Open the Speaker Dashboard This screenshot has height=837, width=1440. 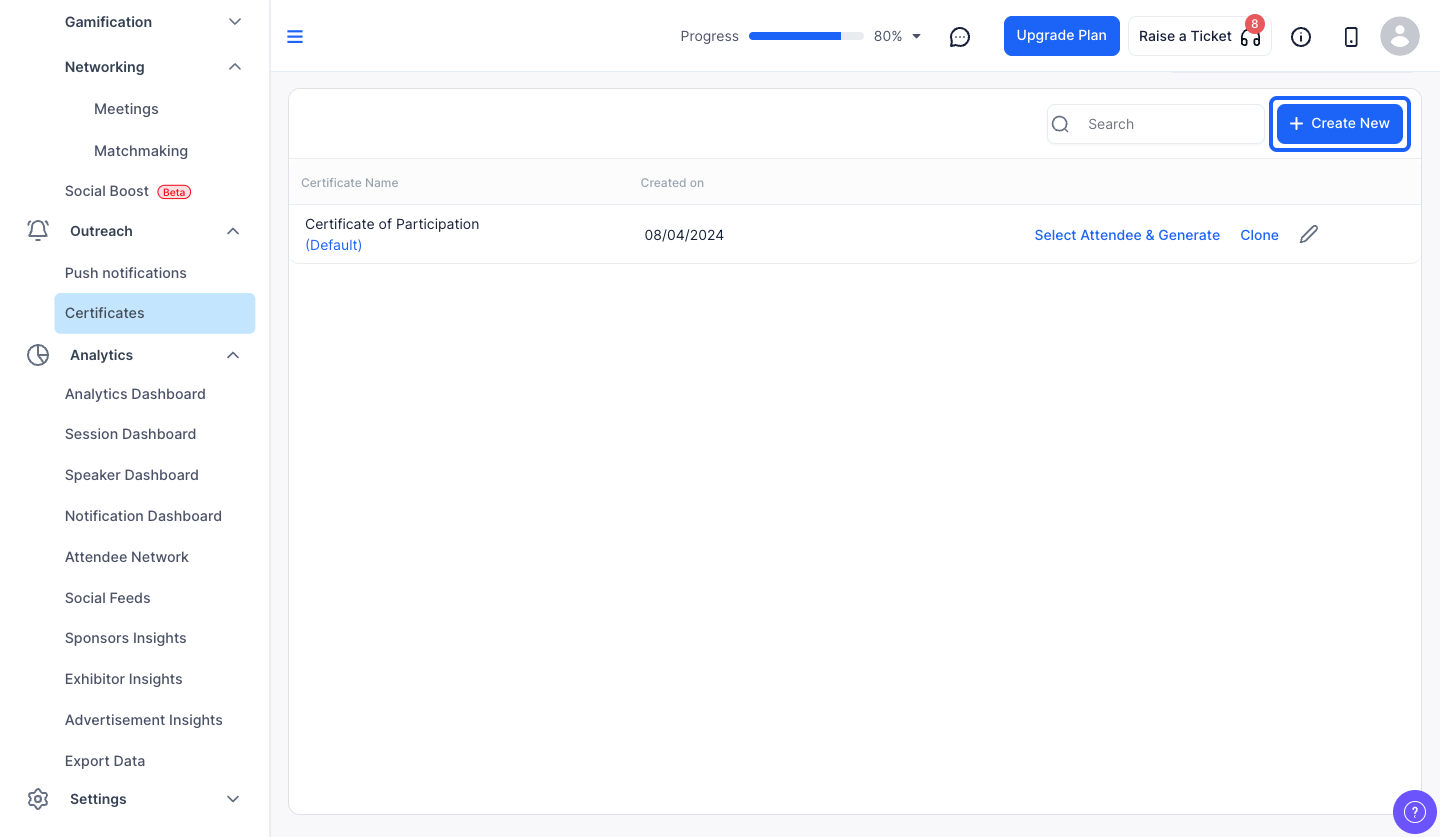pos(132,475)
